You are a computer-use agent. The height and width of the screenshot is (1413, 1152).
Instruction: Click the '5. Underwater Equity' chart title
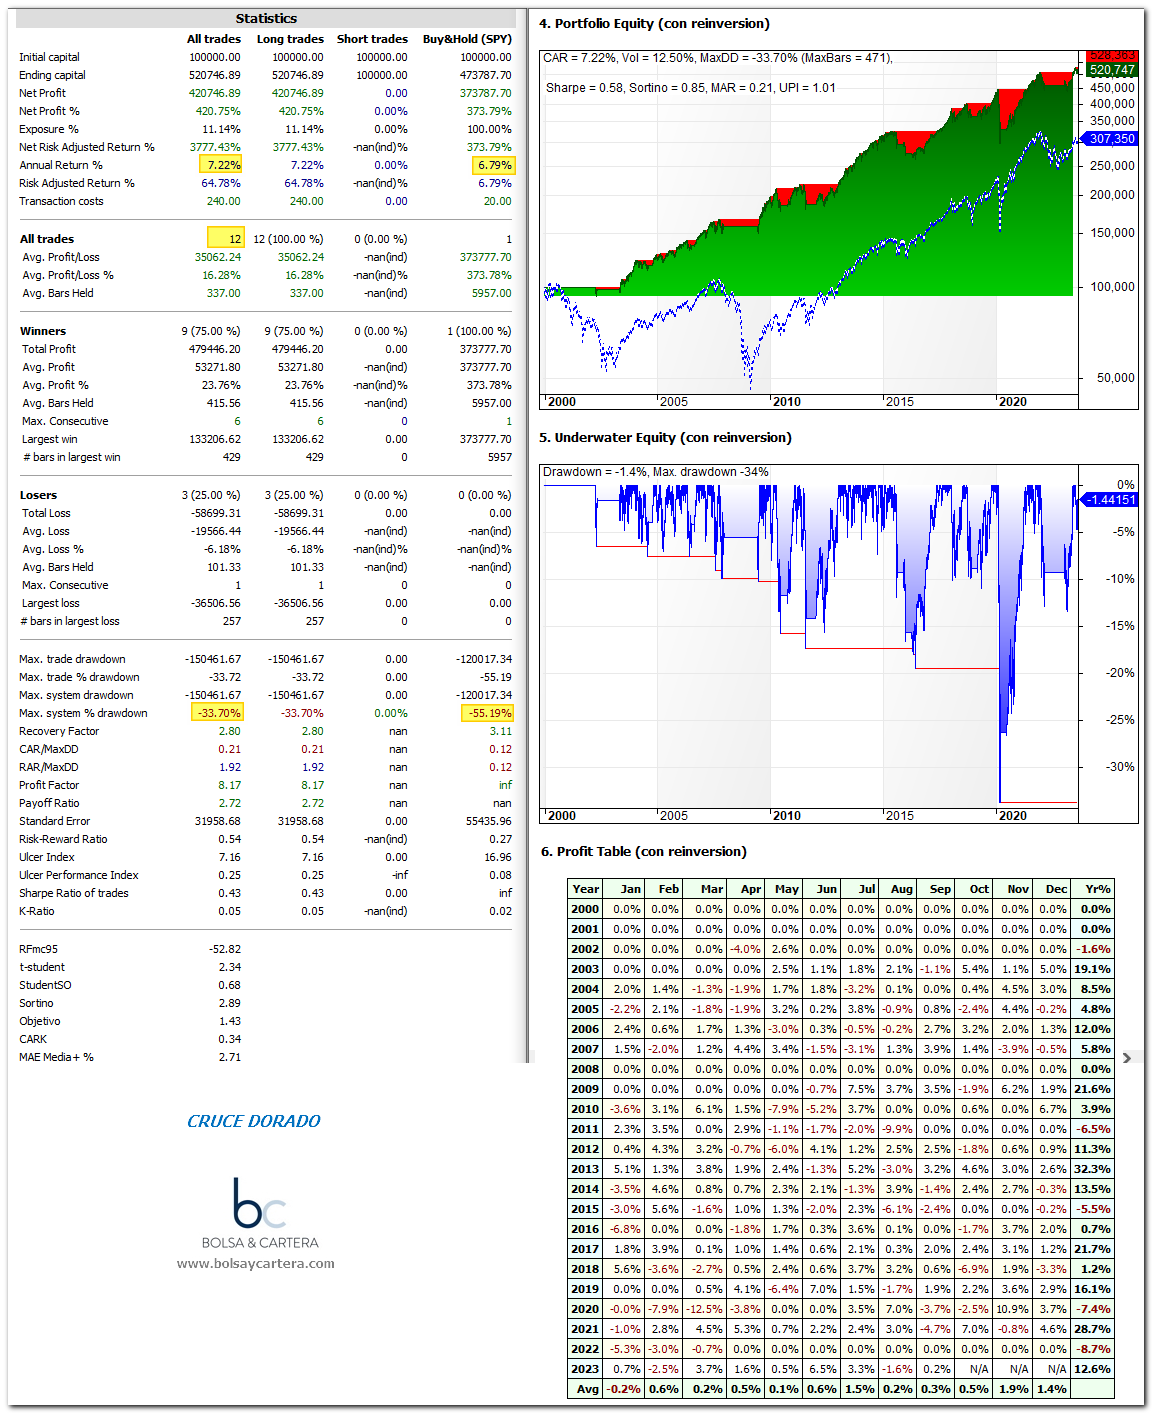(x=665, y=437)
